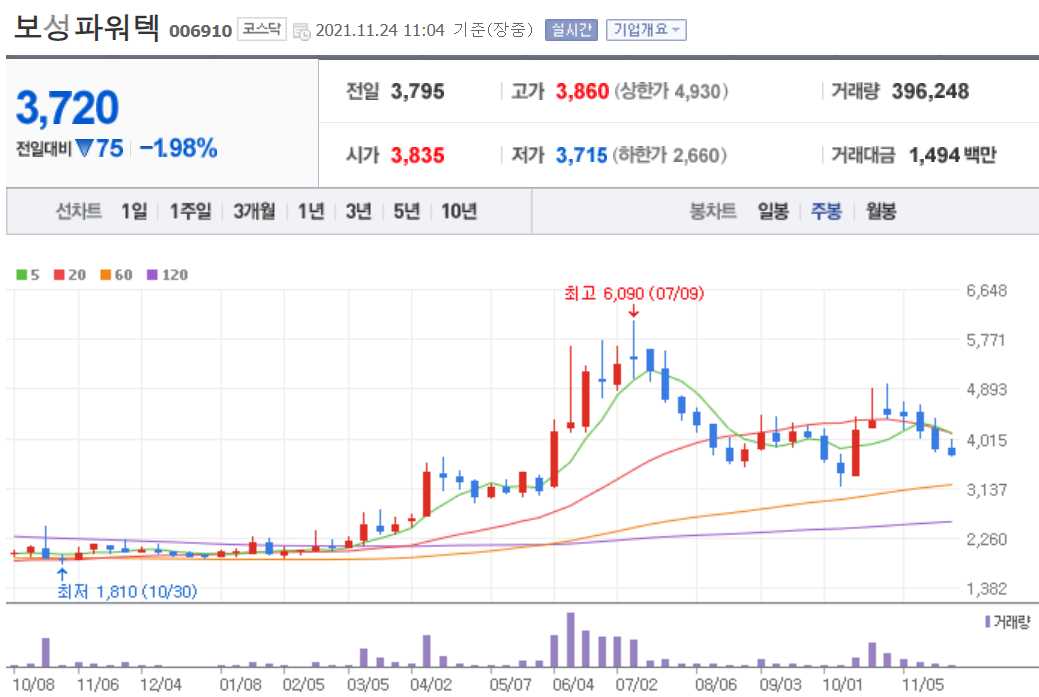
Task: Click the green 5-week moving average legend icon
Action: click(20, 274)
